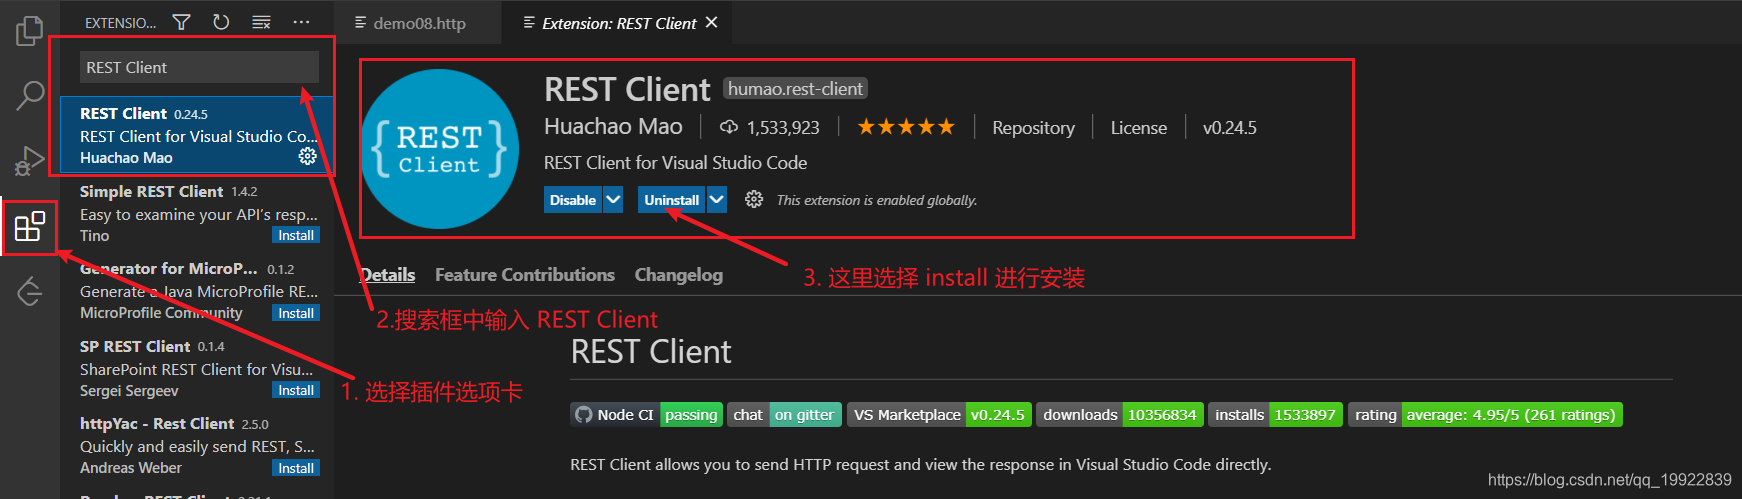Click VS Marketplace v0.24.5 badge

pyautogui.click(x=939, y=415)
